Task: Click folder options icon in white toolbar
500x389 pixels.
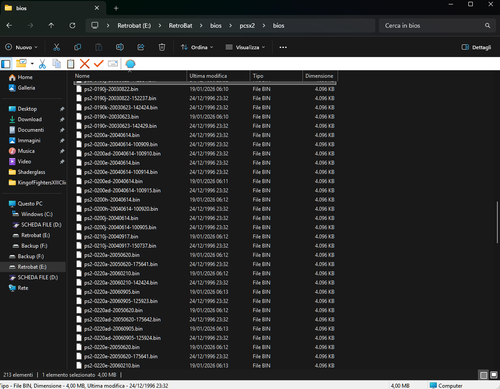Action: (21, 63)
